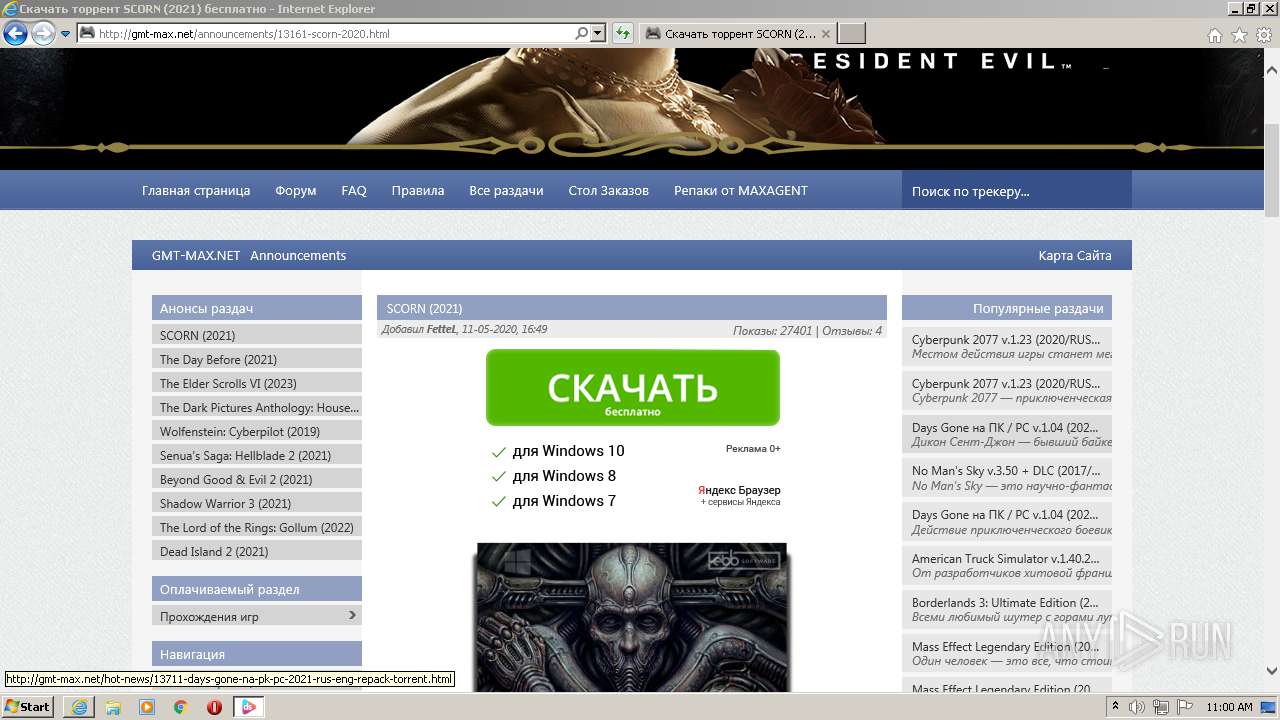The width and height of the screenshot is (1280, 720).
Task: Open the Opera taskbar icon
Action: click(x=214, y=707)
